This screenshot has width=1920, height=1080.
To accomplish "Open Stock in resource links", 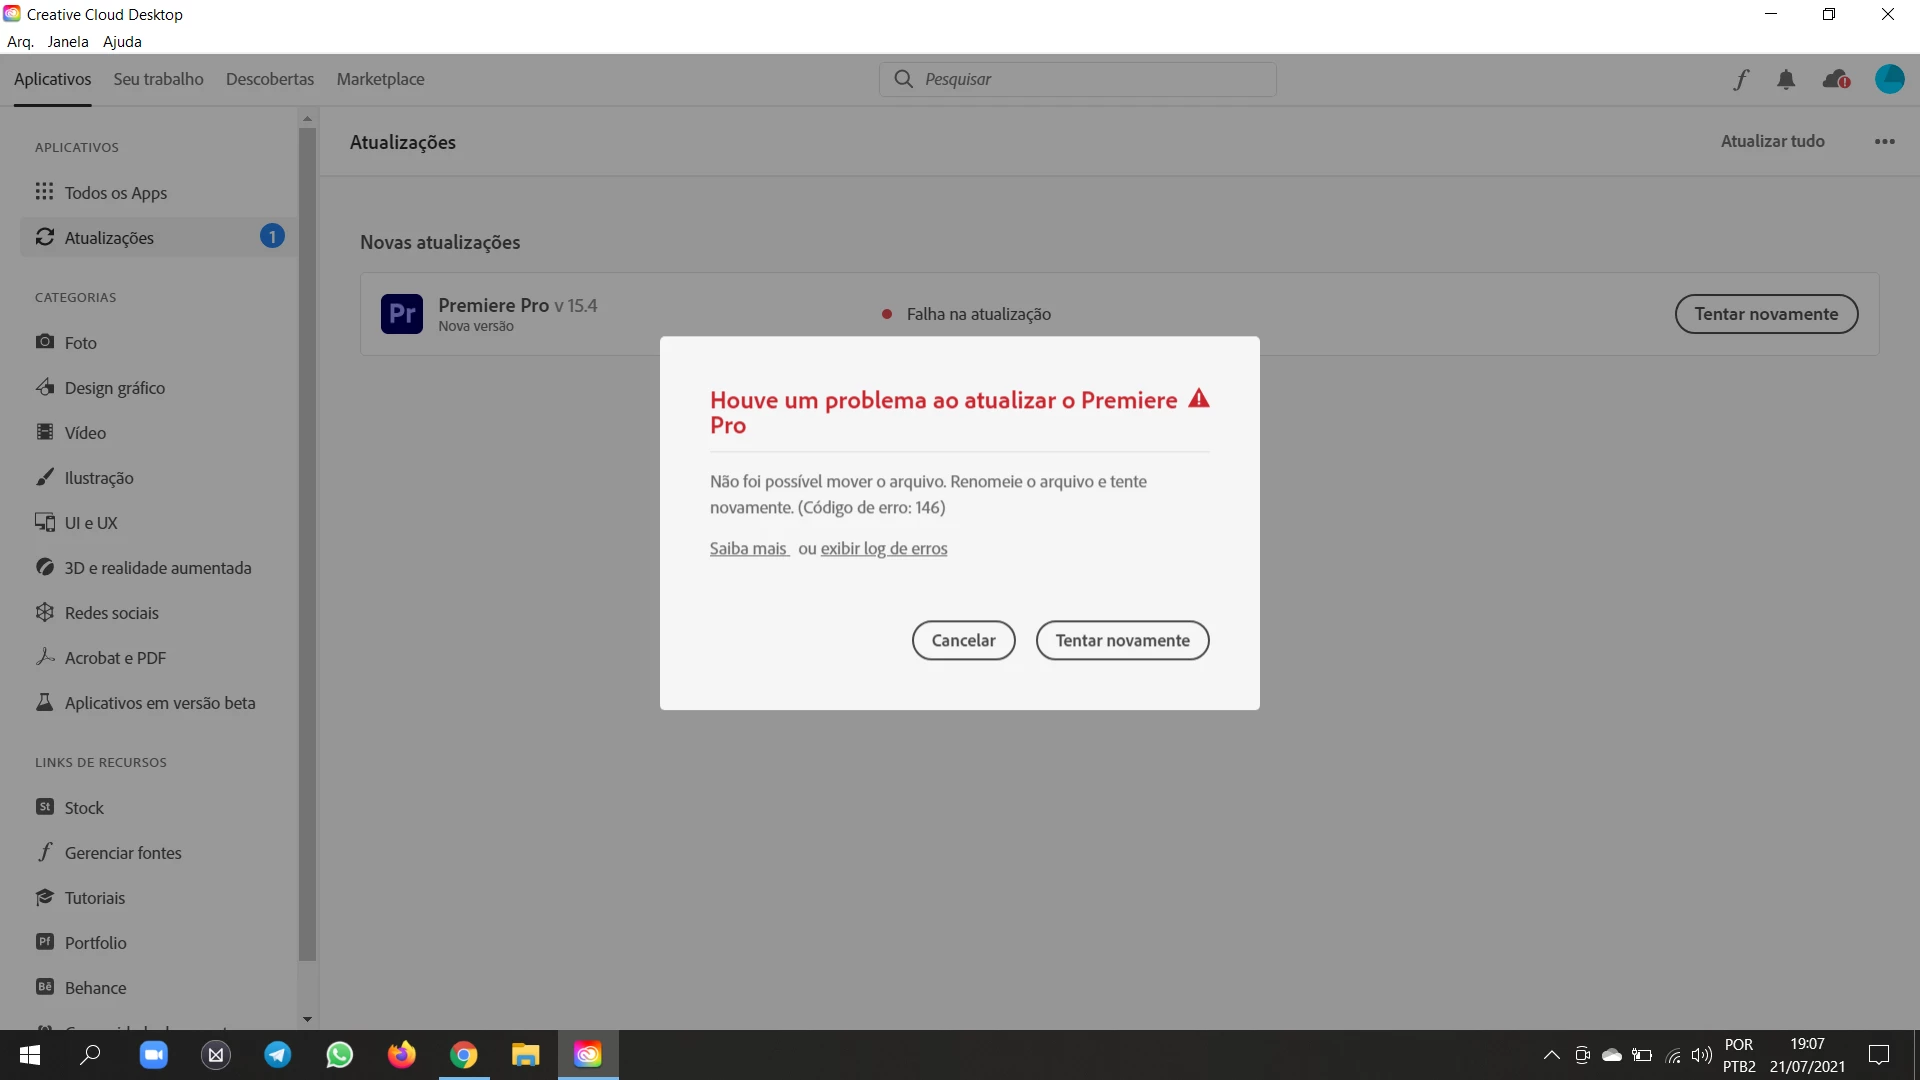I will coord(84,808).
